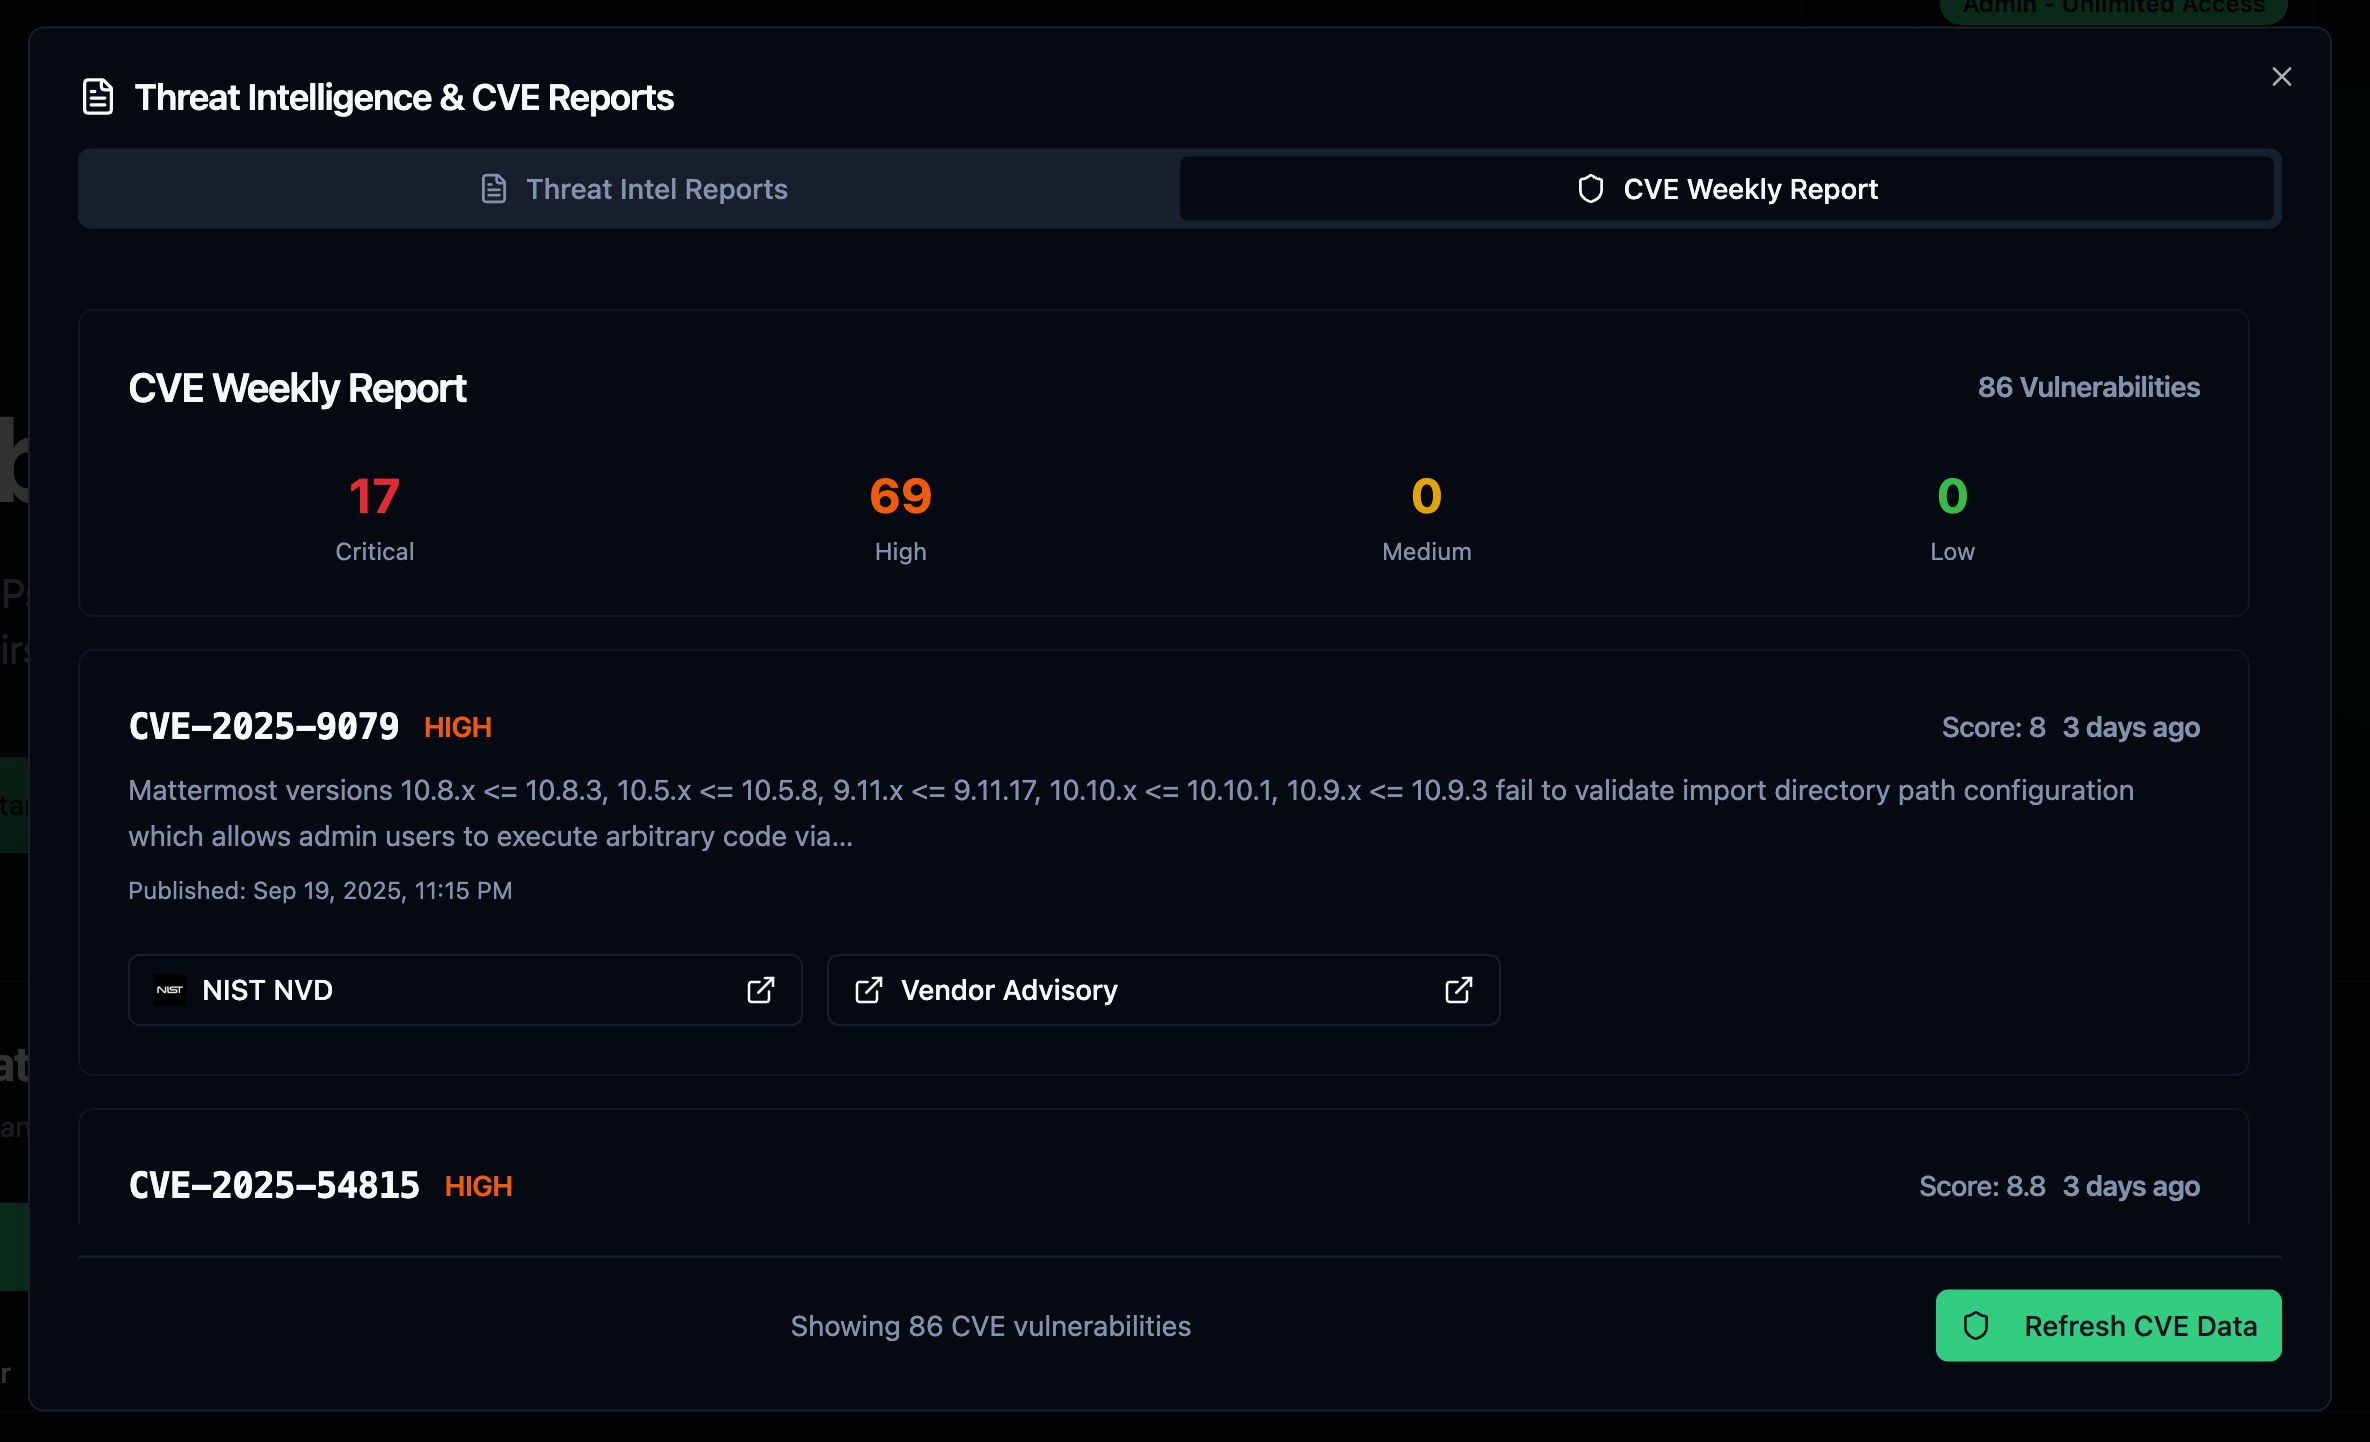Click the orange High count 69

(x=900, y=497)
